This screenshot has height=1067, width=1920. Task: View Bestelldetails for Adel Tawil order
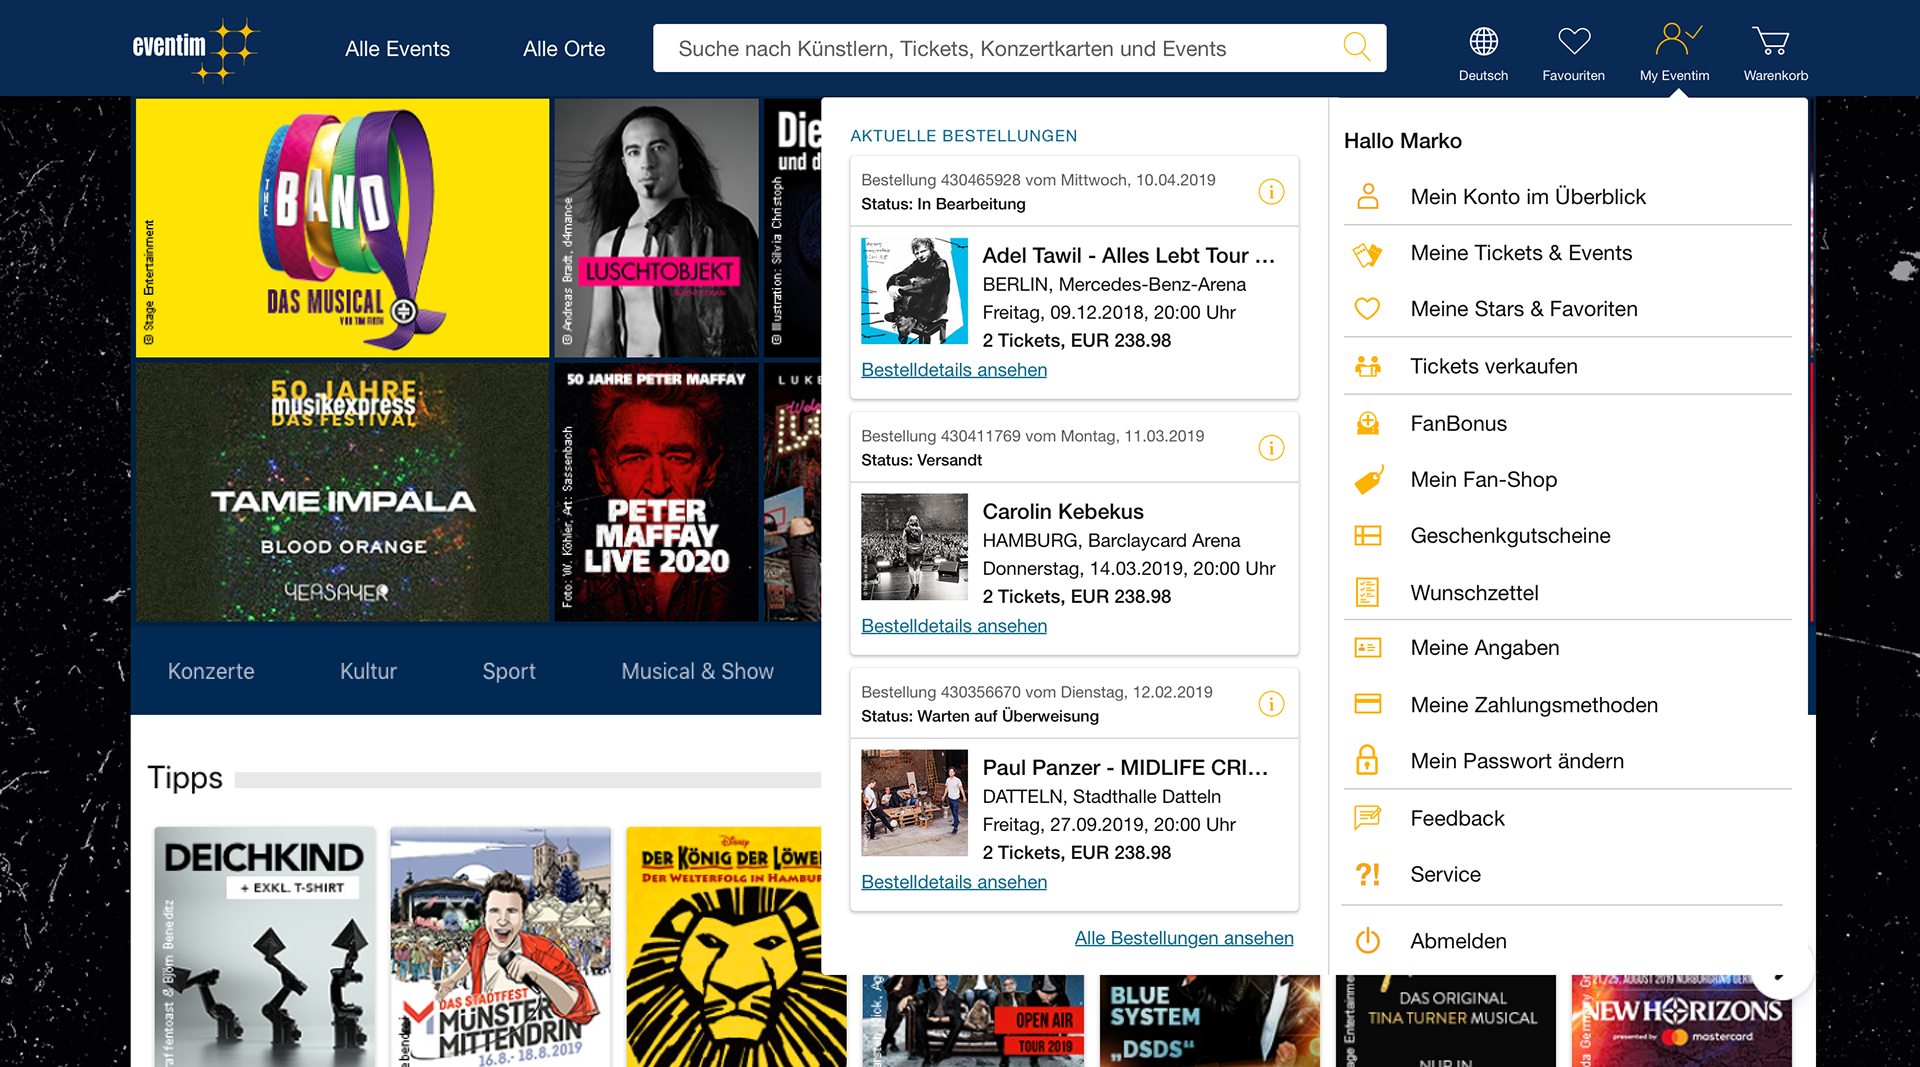click(954, 370)
